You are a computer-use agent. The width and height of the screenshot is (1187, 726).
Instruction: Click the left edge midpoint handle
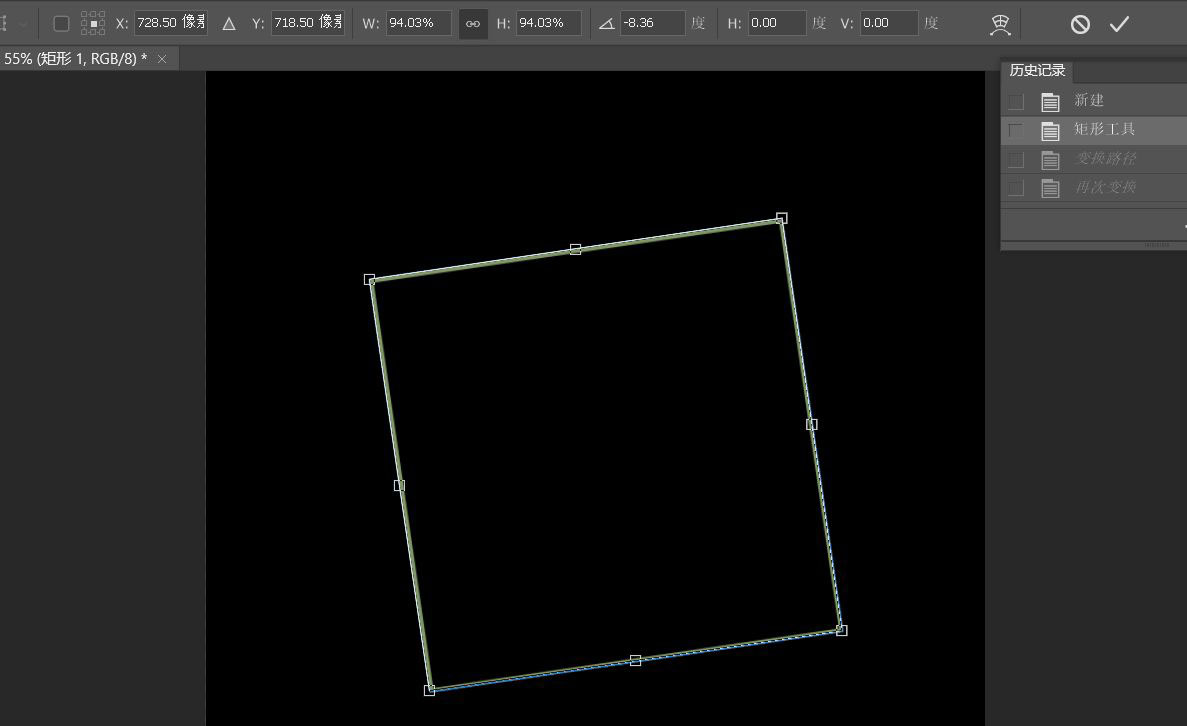click(399, 485)
